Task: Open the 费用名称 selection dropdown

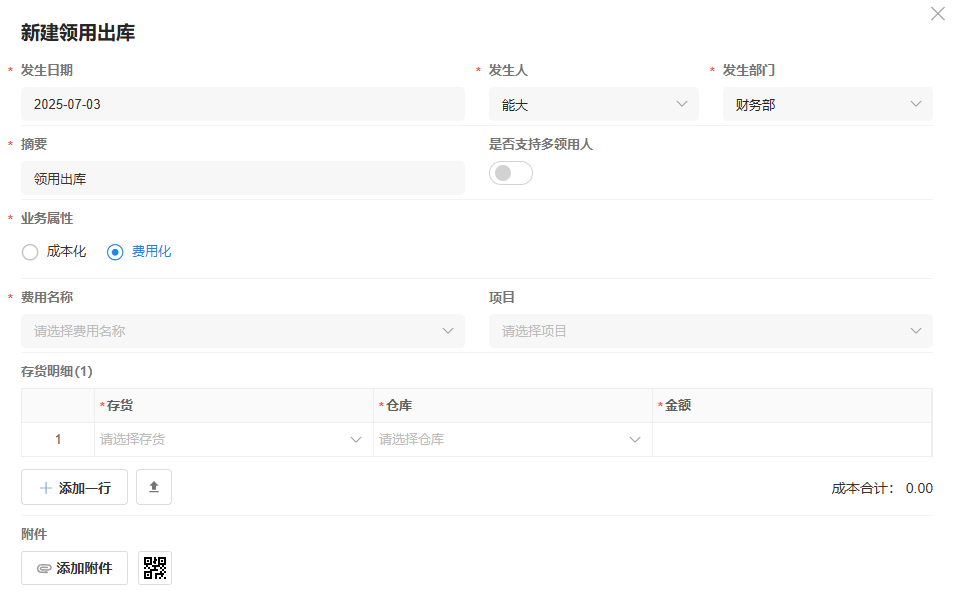Action: pyautogui.click(x=242, y=331)
